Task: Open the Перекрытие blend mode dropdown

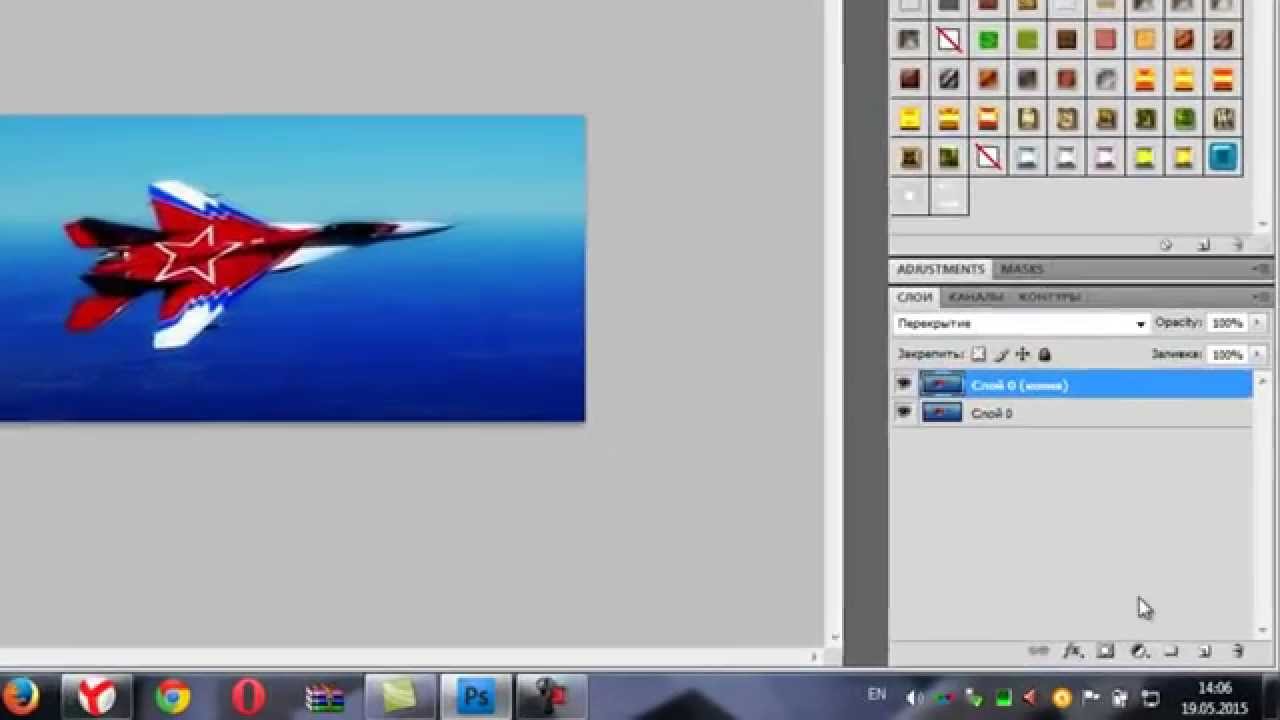Action: pyautogui.click(x=1021, y=324)
